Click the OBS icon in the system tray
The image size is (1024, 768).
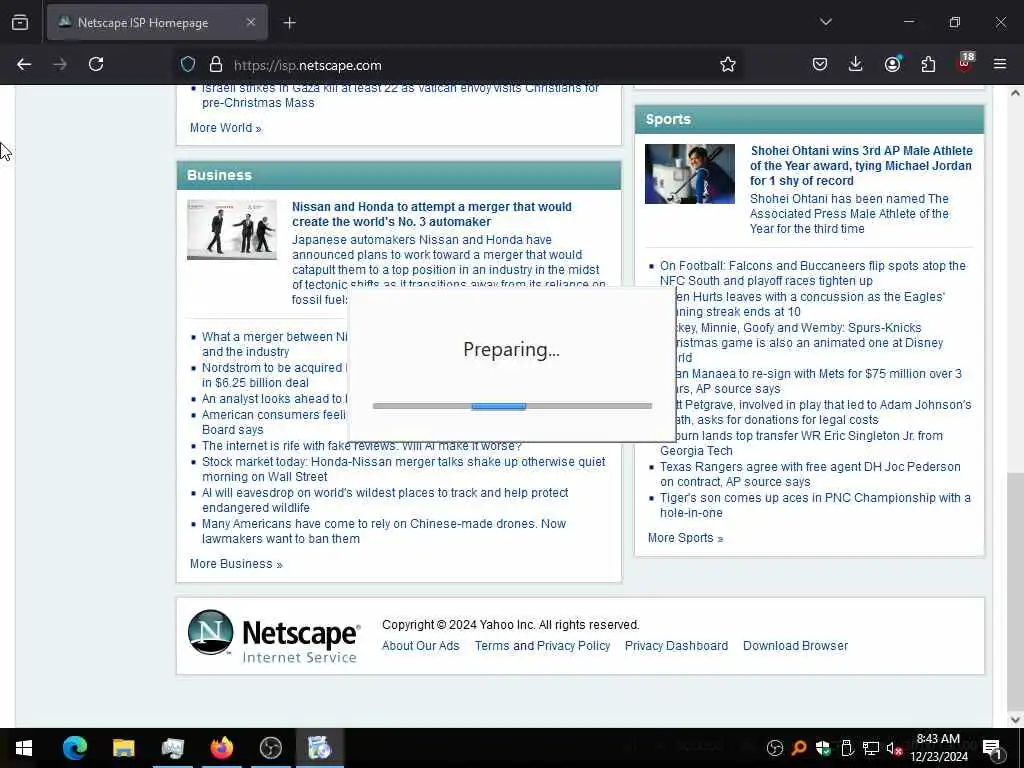click(x=775, y=748)
